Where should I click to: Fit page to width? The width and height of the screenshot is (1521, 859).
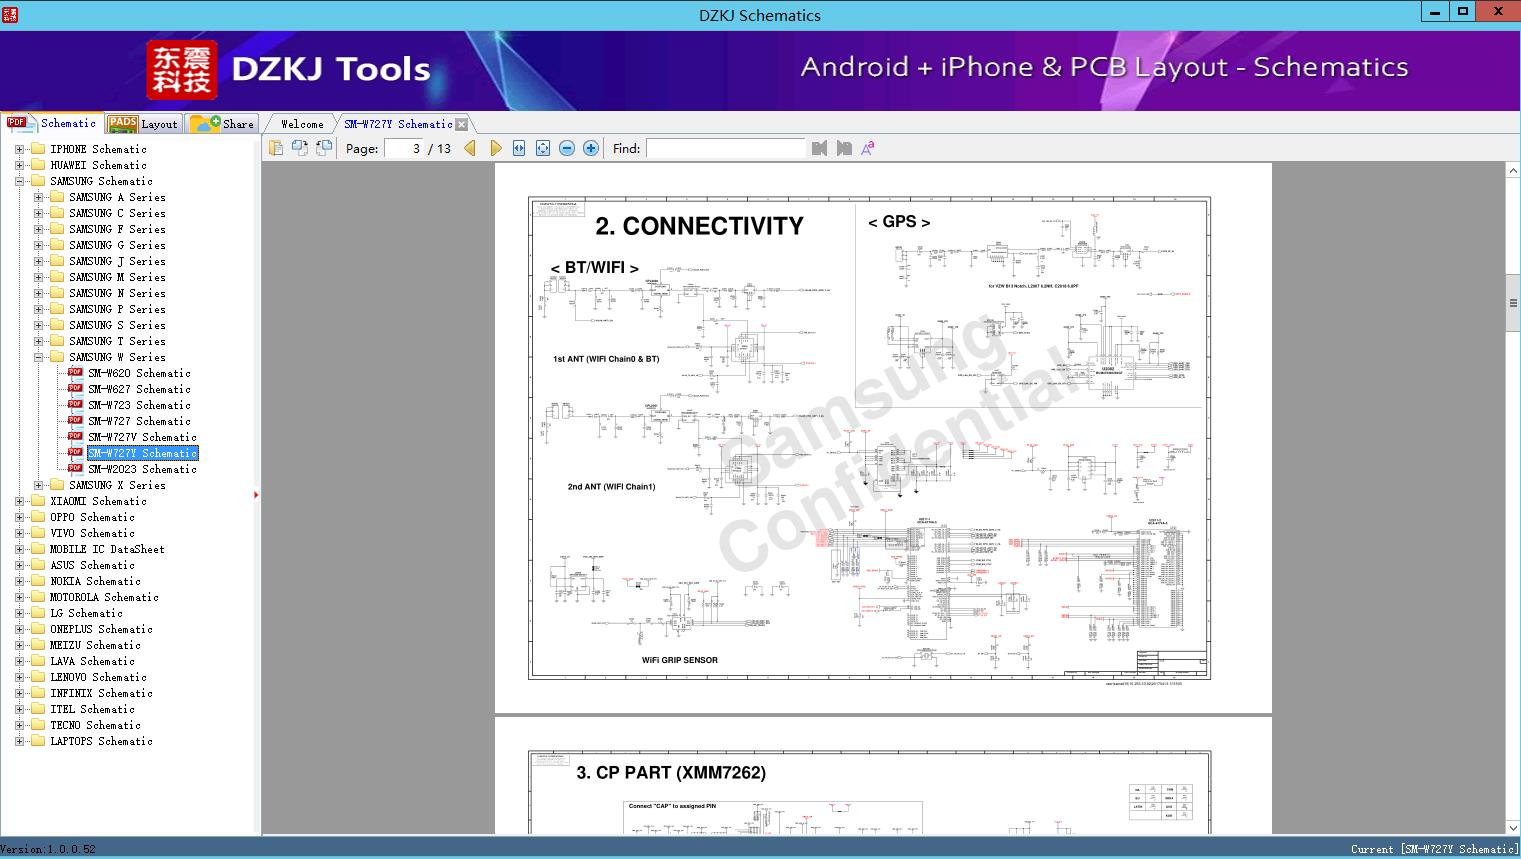pos(519,148)
